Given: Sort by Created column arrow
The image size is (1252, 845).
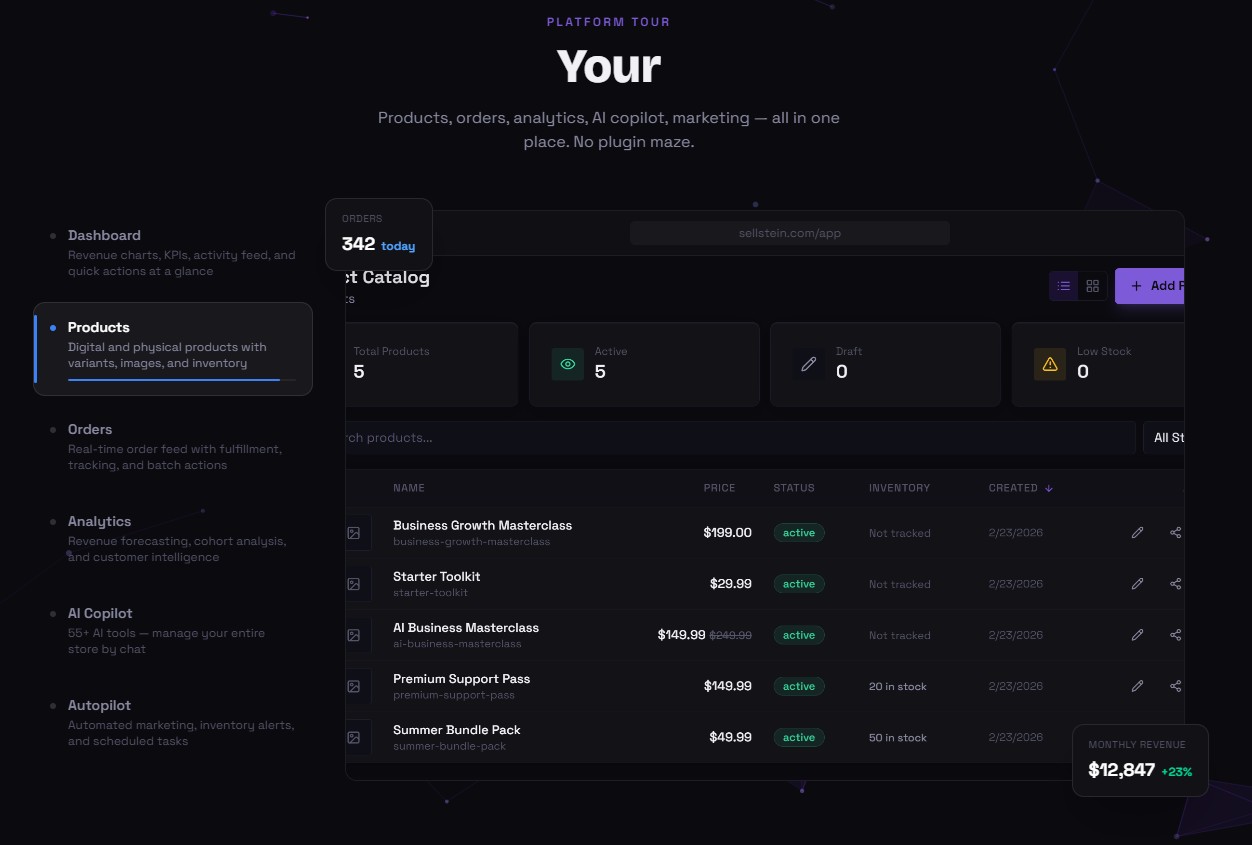Looking at the screenshot, I should point(1049,488).
